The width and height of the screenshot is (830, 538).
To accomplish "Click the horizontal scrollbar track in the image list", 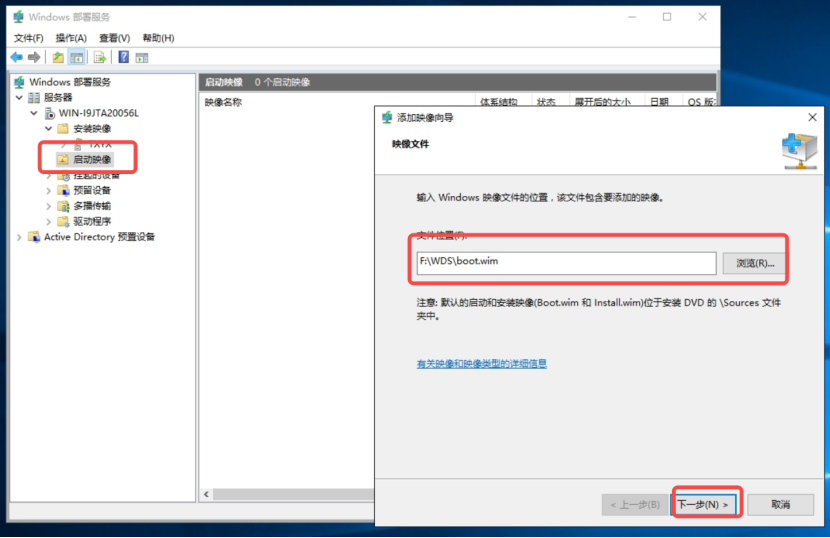I will point(294,494).
